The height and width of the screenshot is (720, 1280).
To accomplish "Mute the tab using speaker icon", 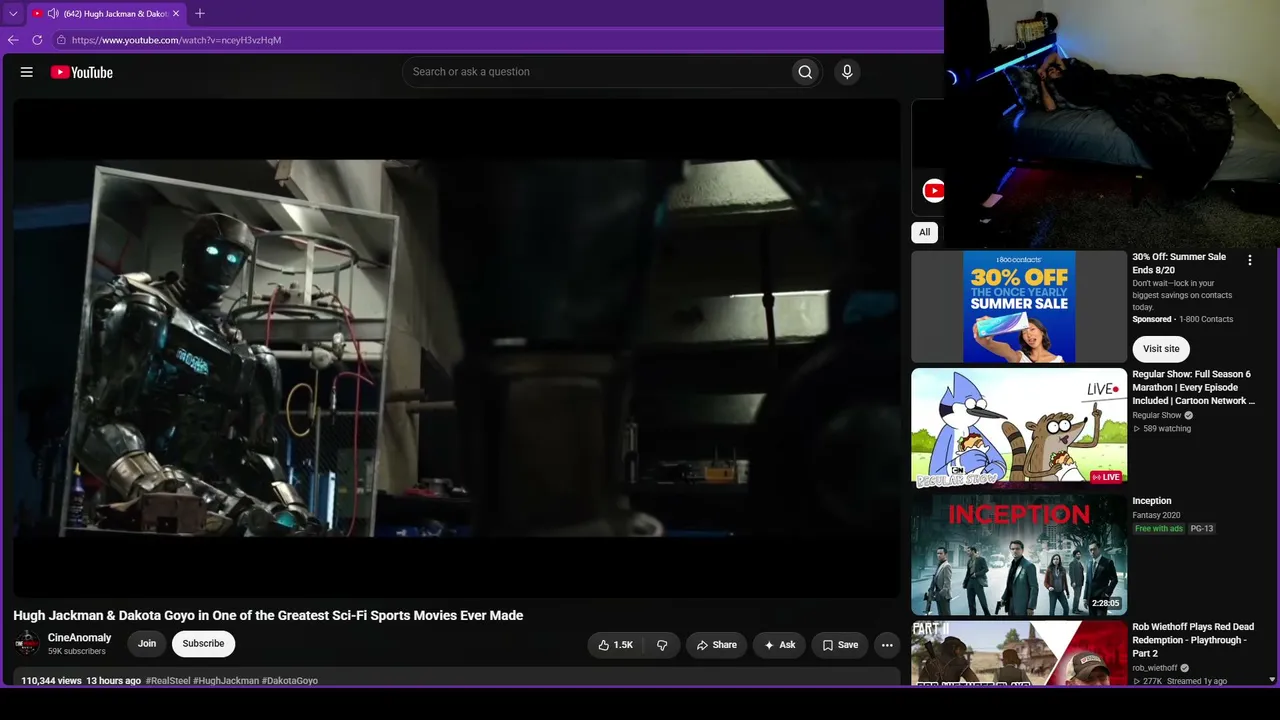I will 53,14.
